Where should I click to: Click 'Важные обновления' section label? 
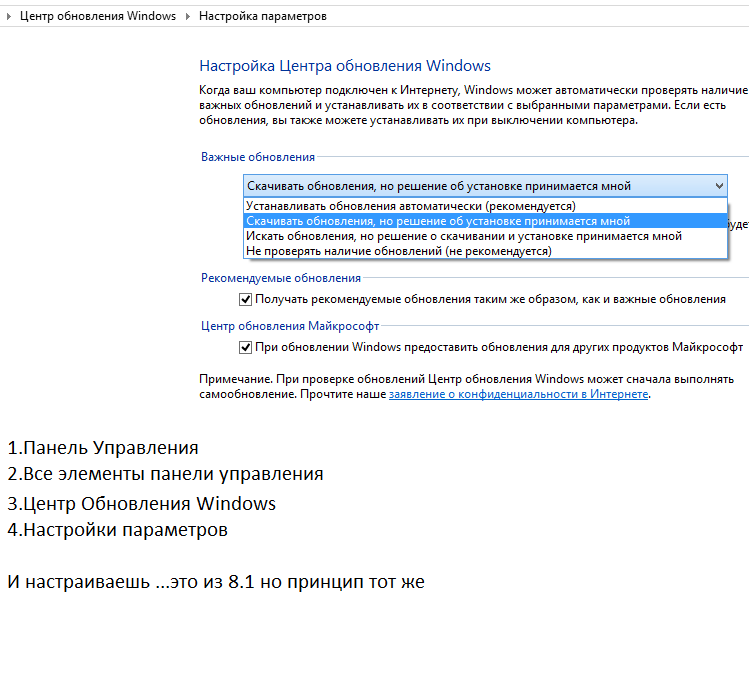pyautogui.click(x=258, y=157)
